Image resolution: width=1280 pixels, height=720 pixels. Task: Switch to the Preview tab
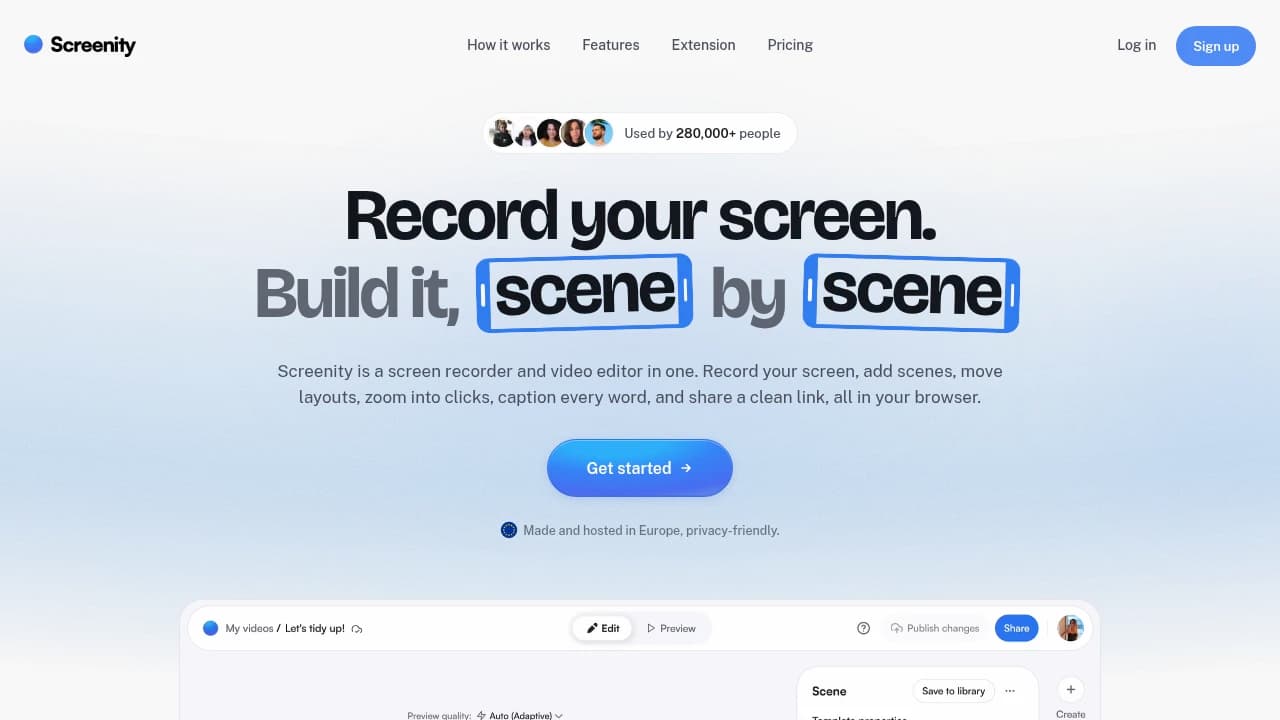pos(671,628)
